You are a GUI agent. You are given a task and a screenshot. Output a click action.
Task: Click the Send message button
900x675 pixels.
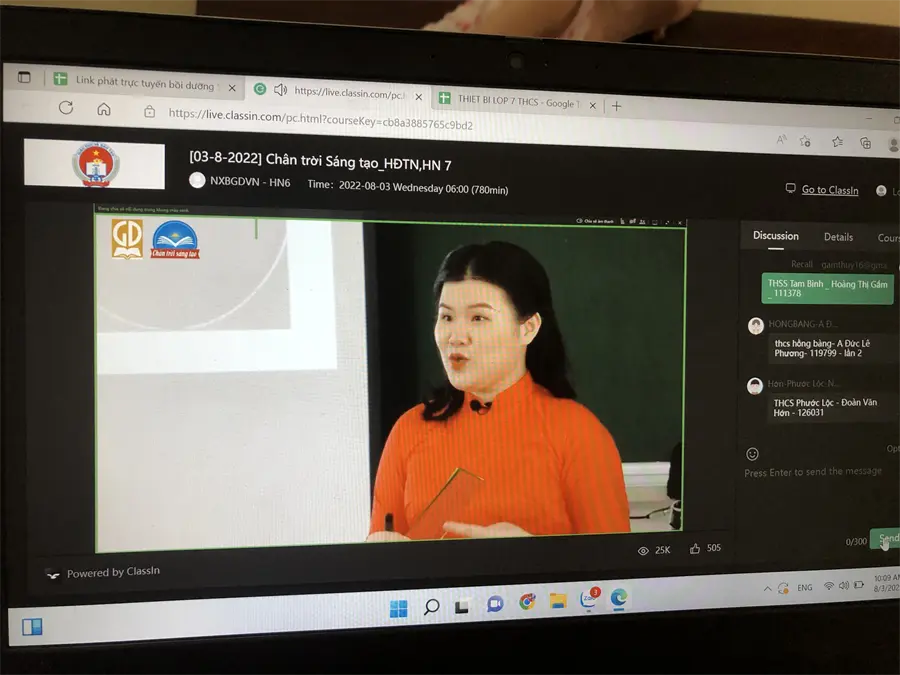[886, 538]
